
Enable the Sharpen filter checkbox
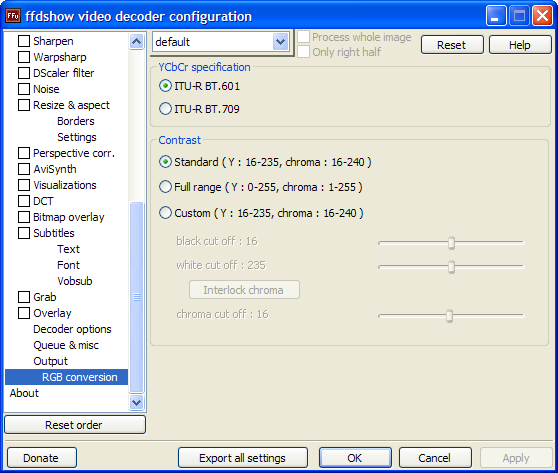point(24,41)
